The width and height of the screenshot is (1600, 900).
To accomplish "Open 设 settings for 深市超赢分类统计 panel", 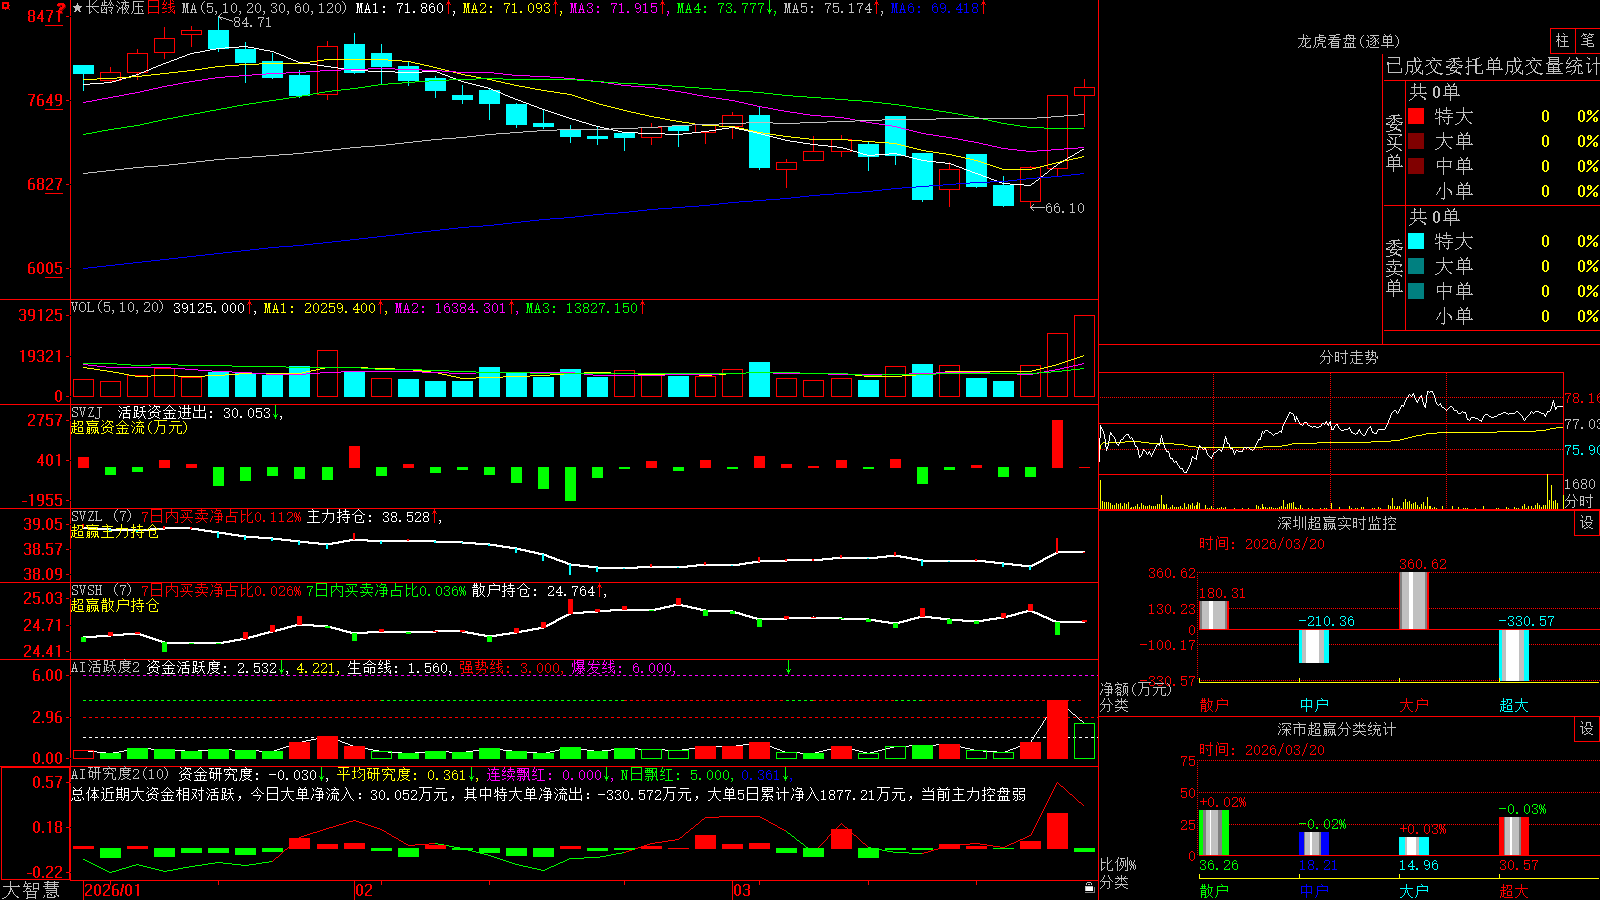I will [x=1587, y=729].
